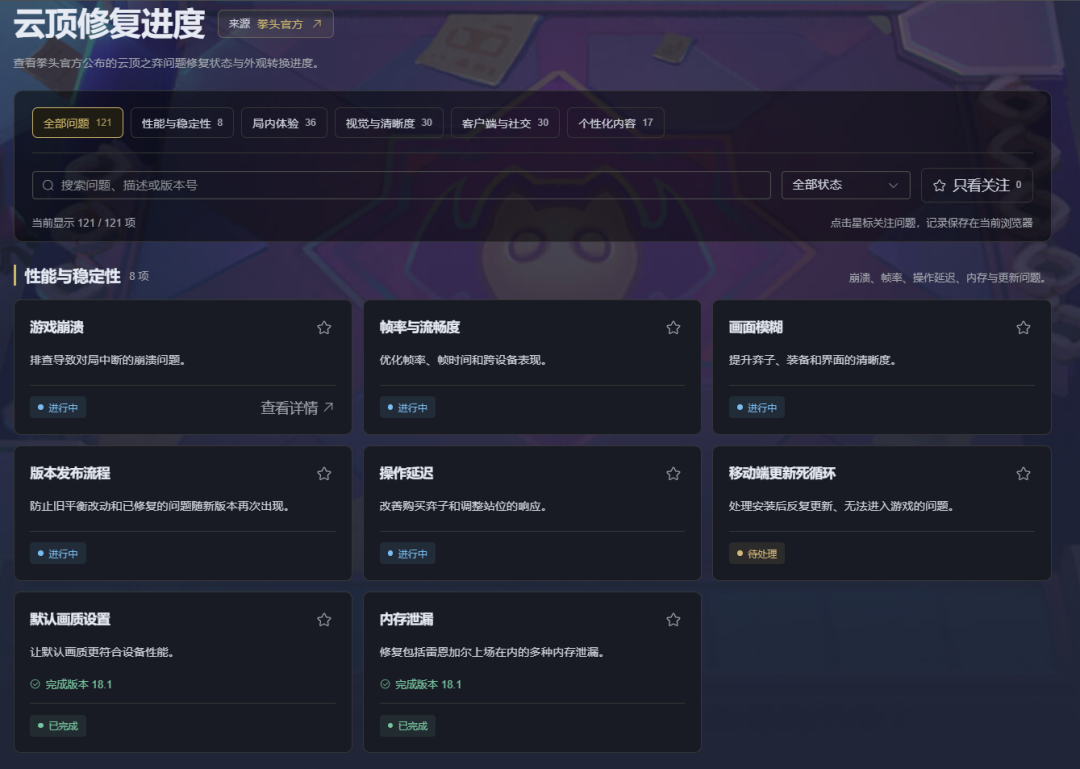1080x769 pixels.
Task: Click 完成版本 18.1 on 默认画质设置
Action: 71,684
